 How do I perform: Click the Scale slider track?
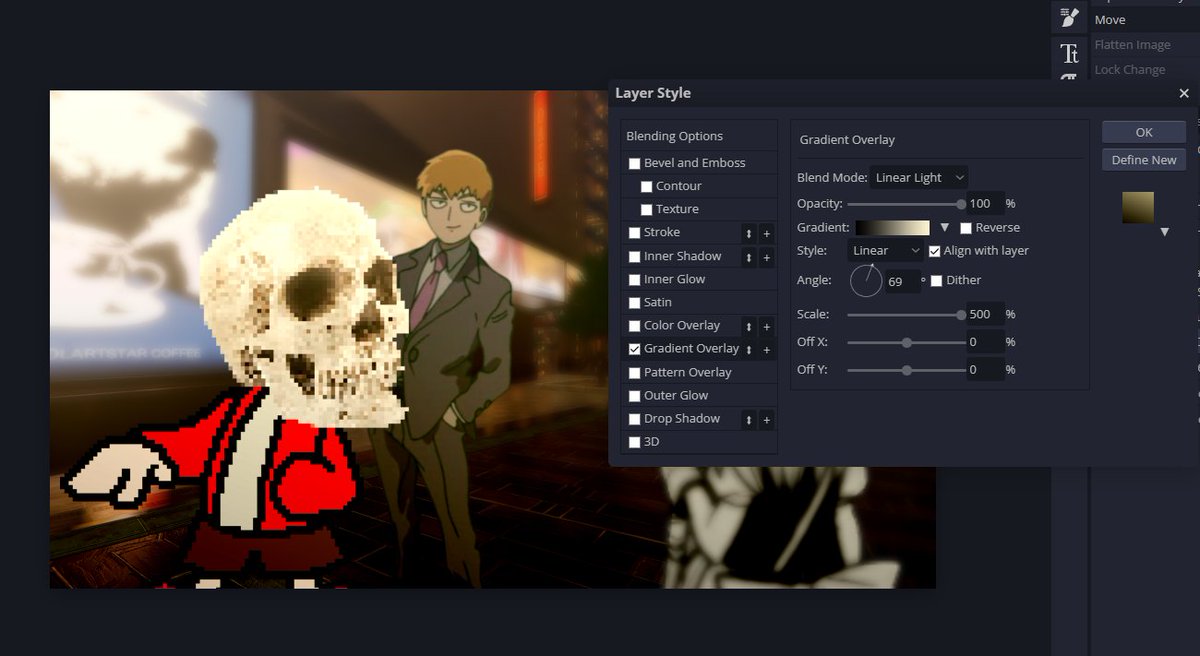click(x=906, y=315)
